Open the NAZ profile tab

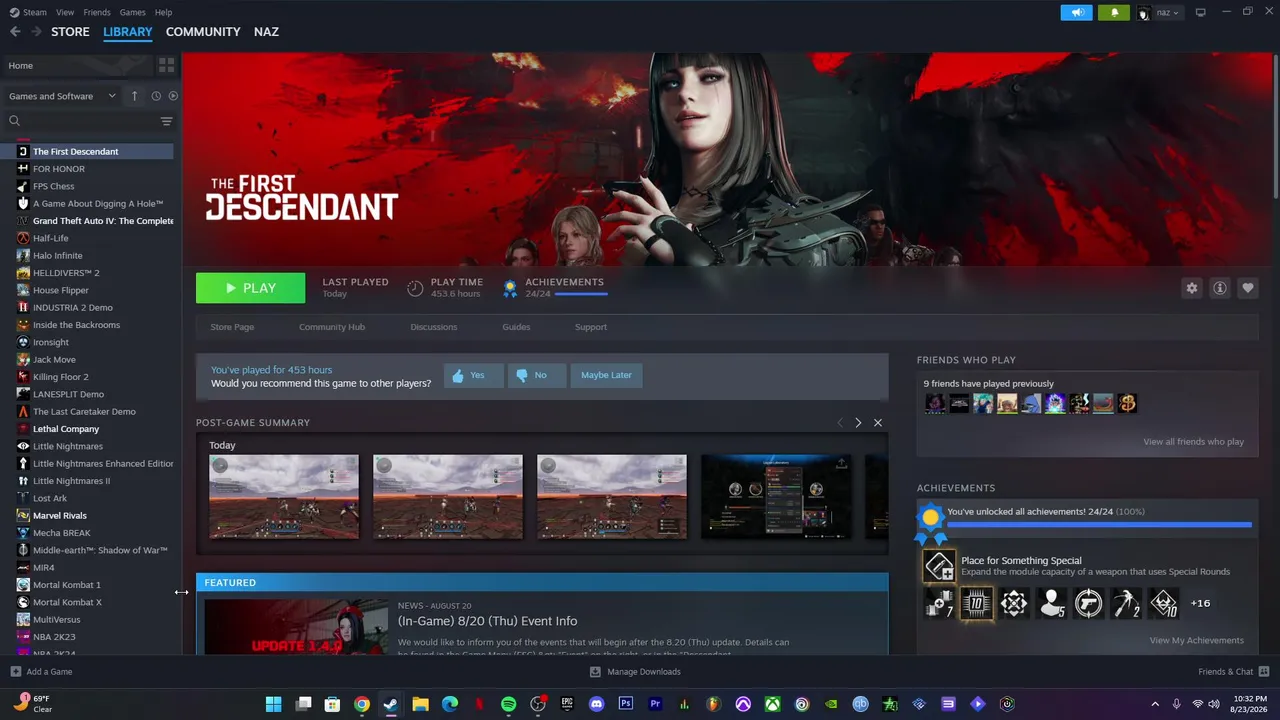coord(266,32)
